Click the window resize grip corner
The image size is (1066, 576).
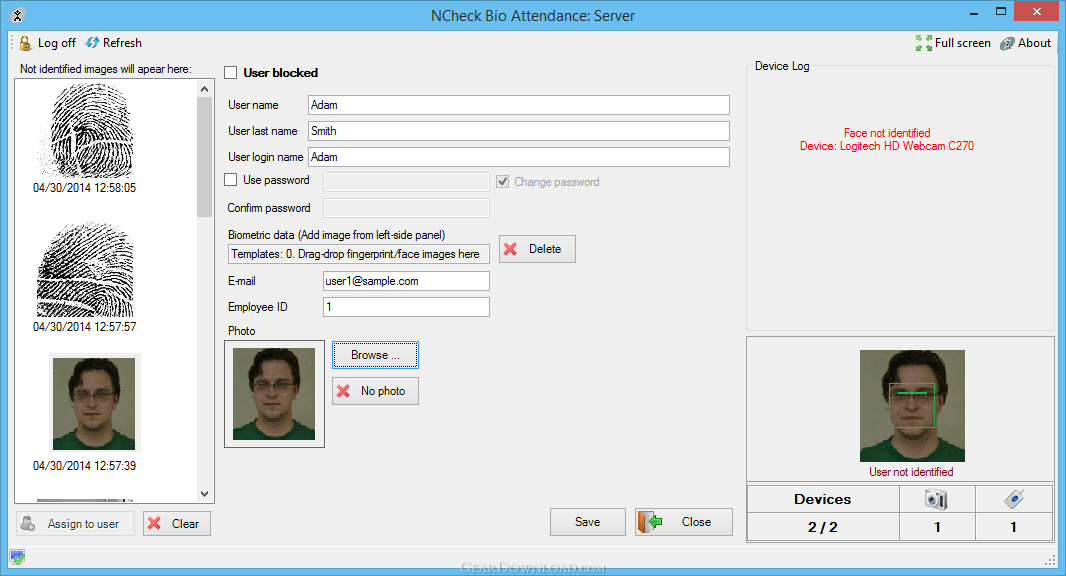click(x=1049, y=560)
